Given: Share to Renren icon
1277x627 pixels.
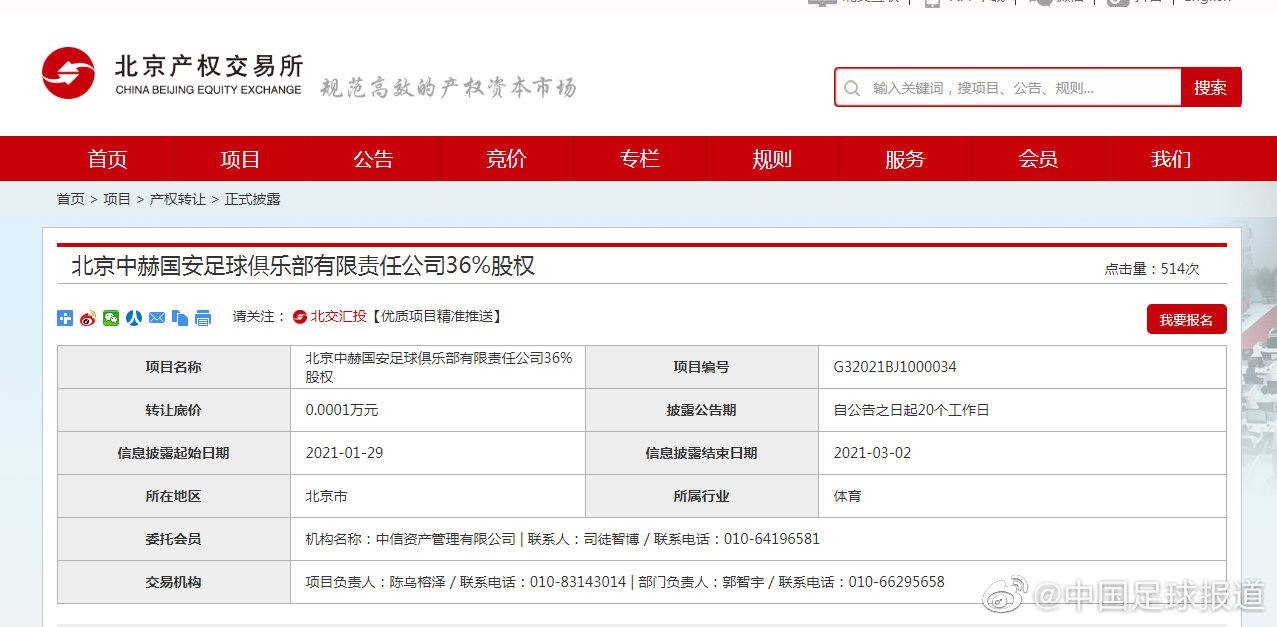Looking at the screenshot, I should click(134, 318).
